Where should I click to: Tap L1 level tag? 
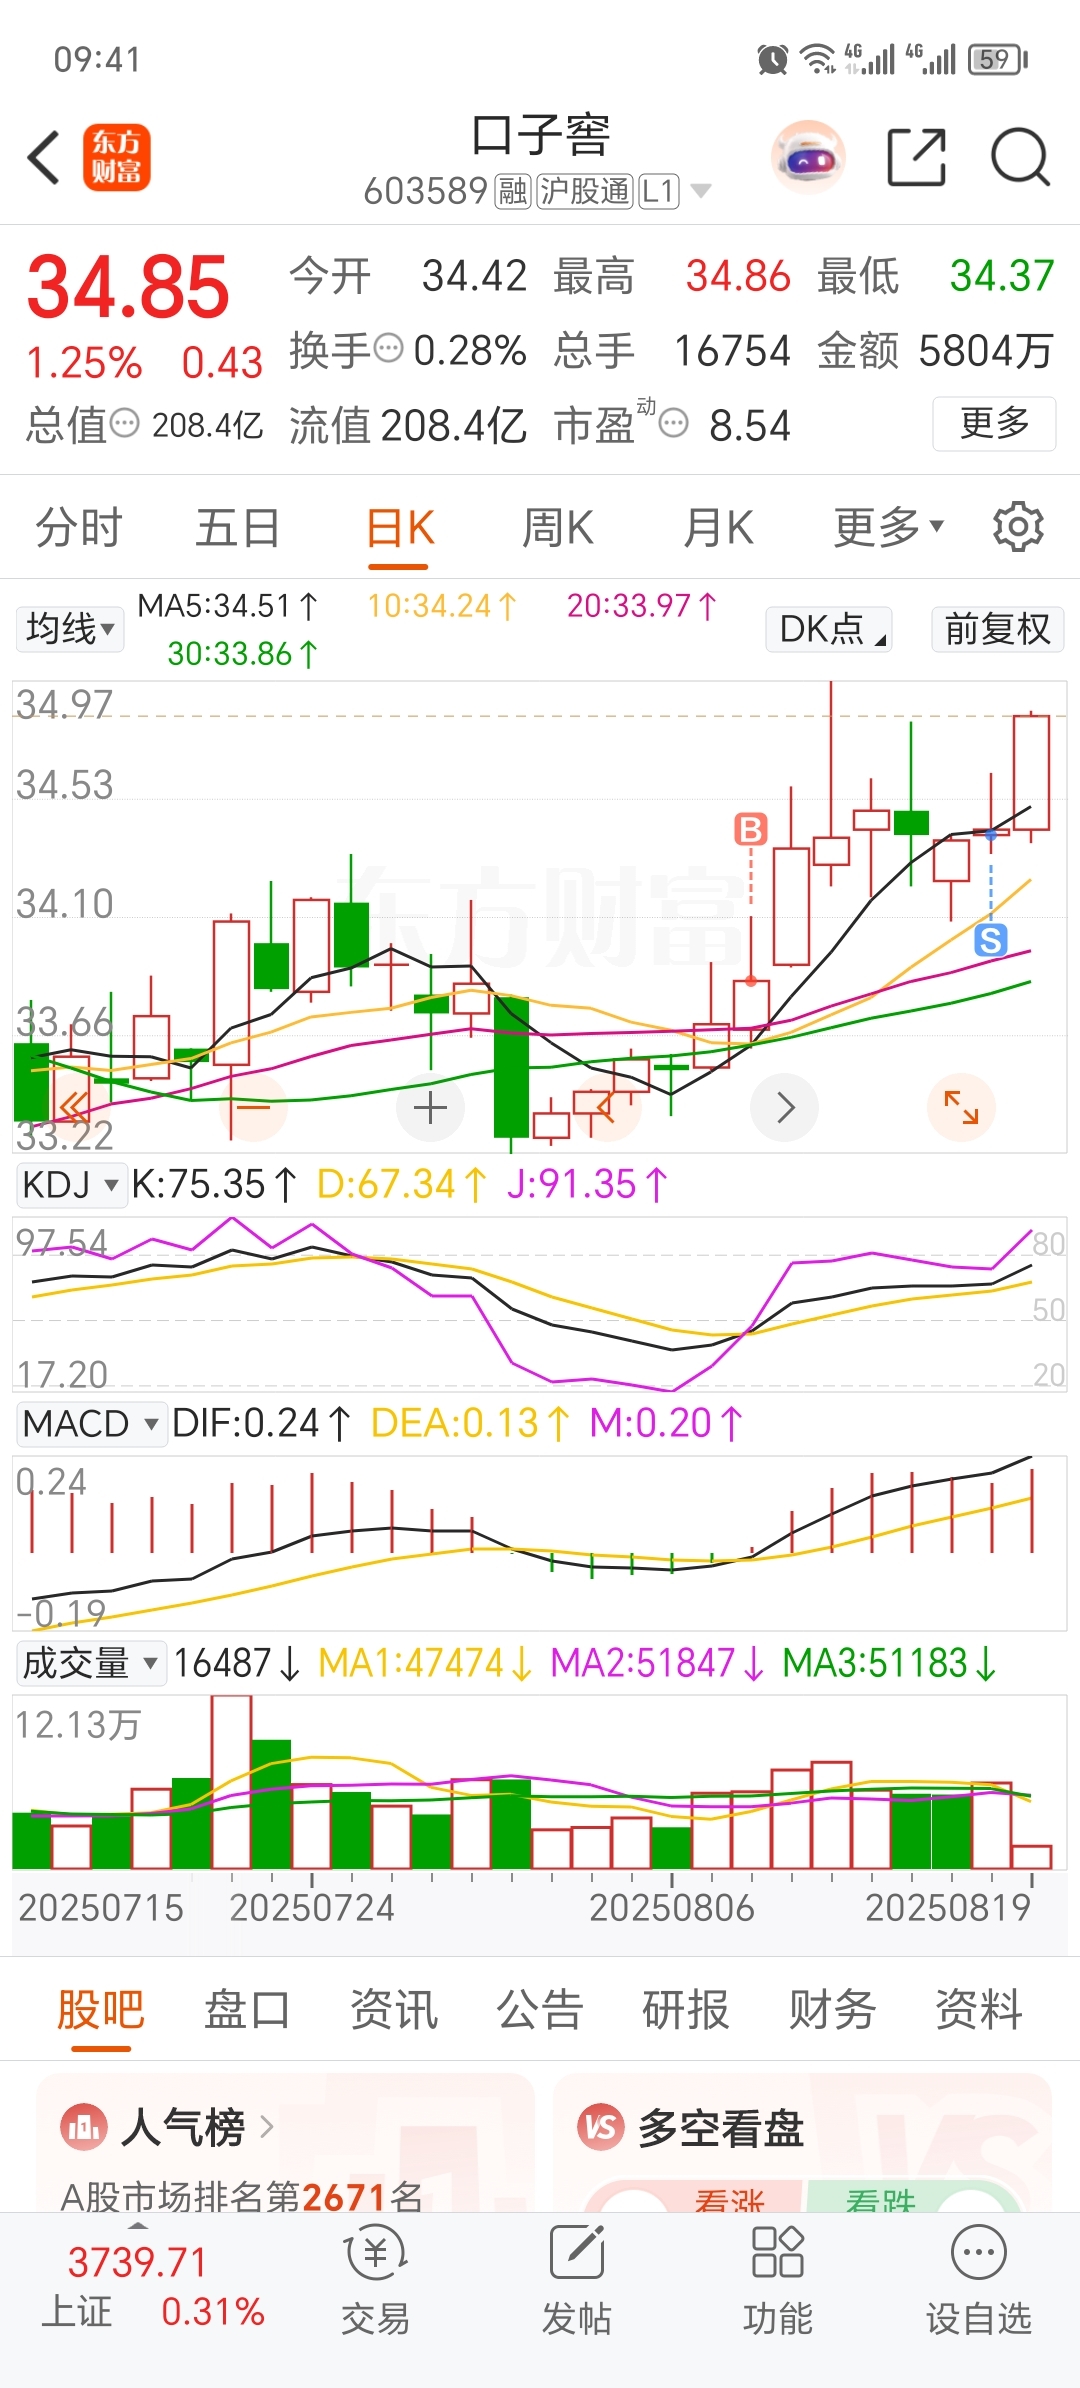[x=659, y=191]
